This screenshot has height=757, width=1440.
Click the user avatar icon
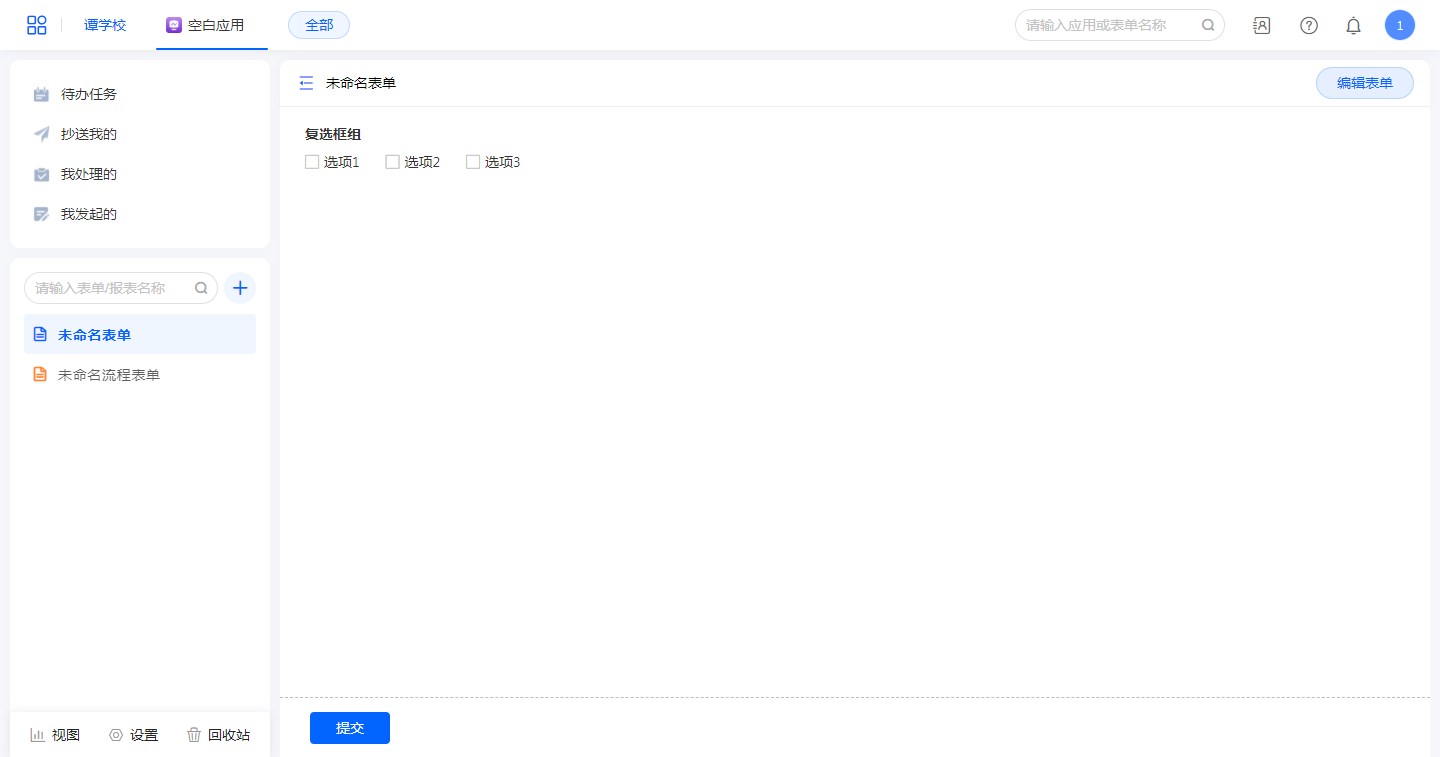tap(1399, 25)
